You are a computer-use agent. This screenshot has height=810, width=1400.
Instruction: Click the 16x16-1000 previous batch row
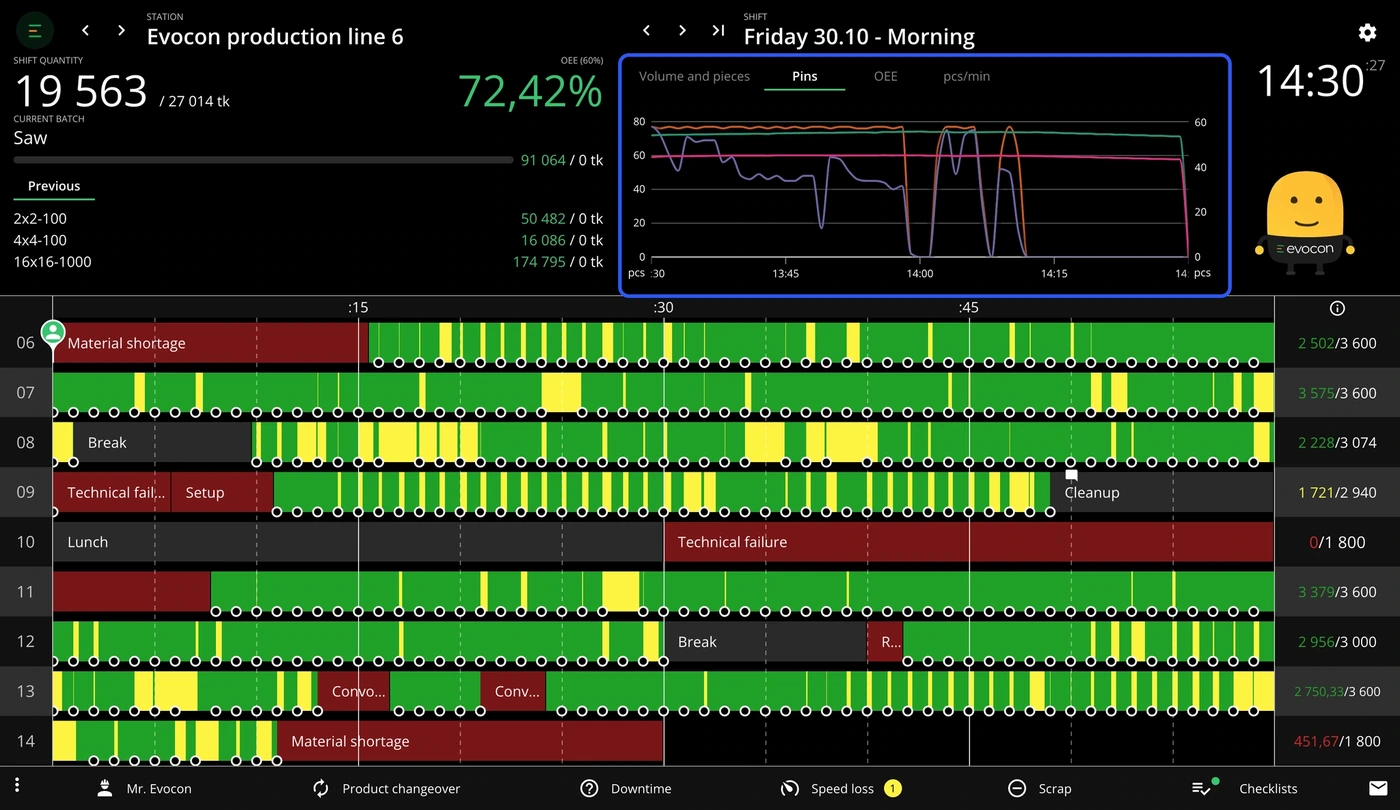pyautogui.click(x=308, y=262)
